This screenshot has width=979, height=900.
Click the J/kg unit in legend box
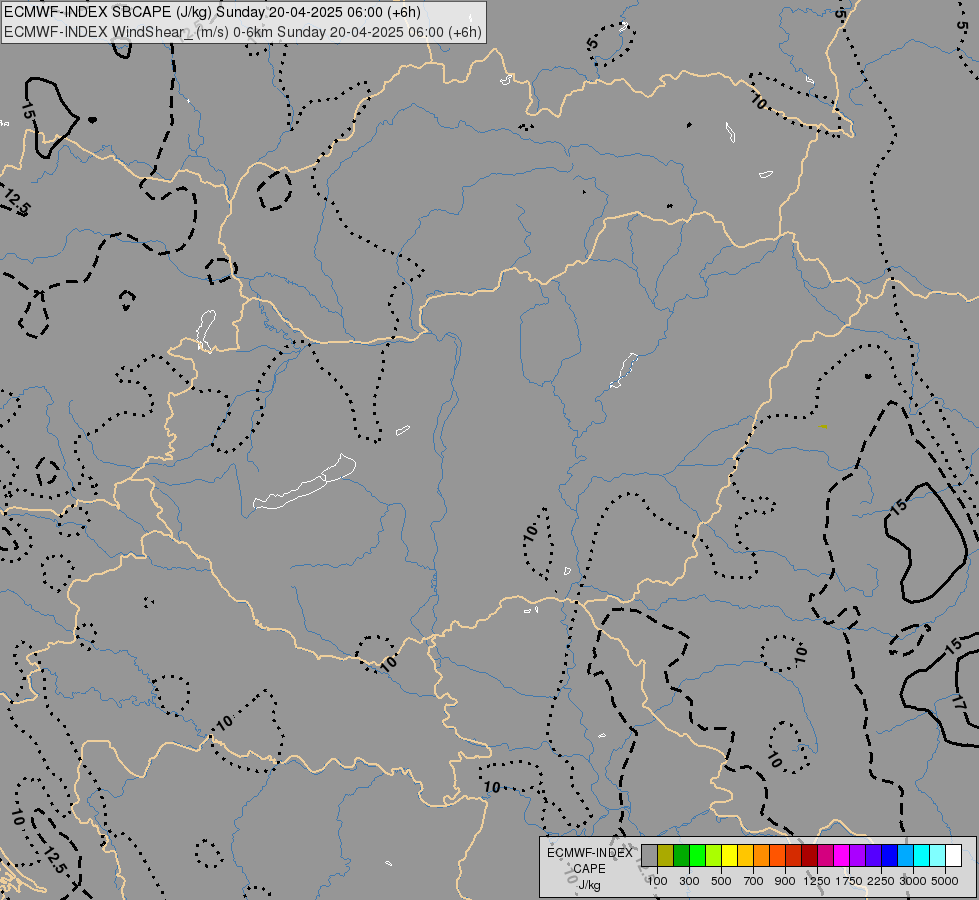click(x=589, y=885)
